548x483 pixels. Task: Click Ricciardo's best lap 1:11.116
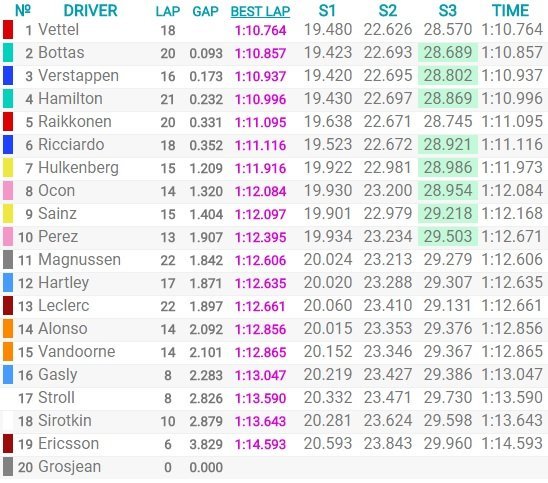coord(260,145)
